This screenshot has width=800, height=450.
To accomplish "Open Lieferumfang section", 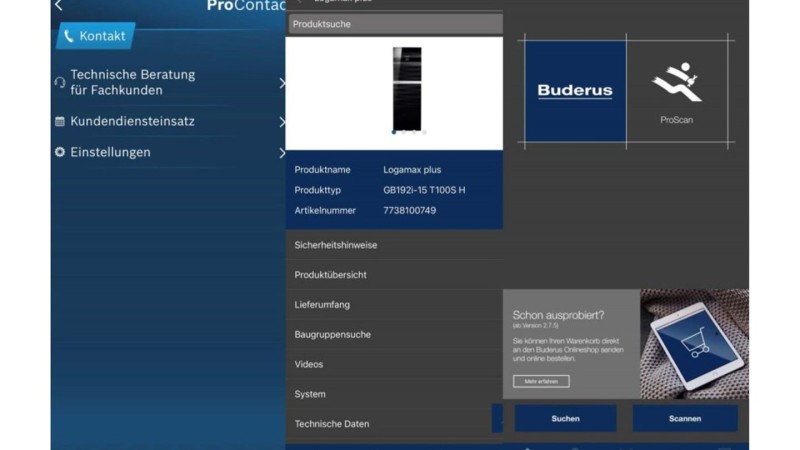I will pos(394,305).
